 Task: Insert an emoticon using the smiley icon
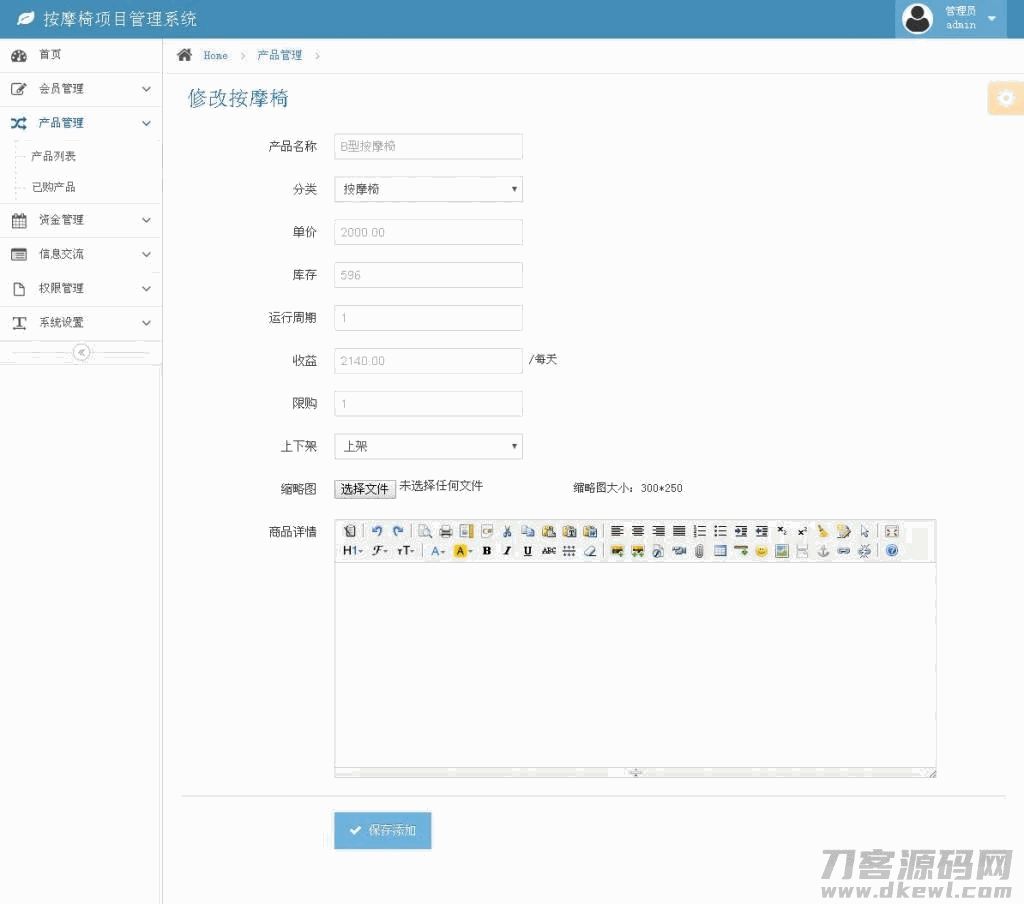[762, 551]
